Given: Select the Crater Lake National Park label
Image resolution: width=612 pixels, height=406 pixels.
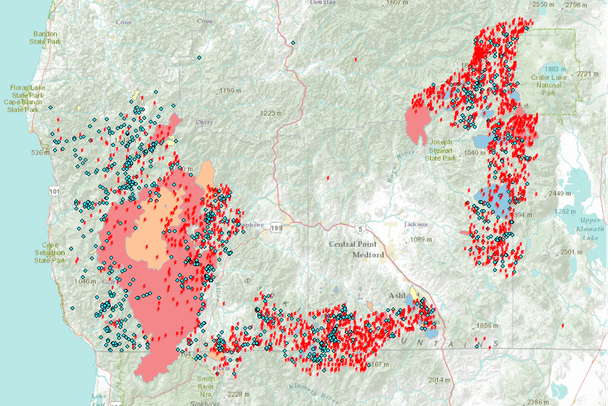Looking at the screenshot, I should pyautogui.click(x=552, y=80).
